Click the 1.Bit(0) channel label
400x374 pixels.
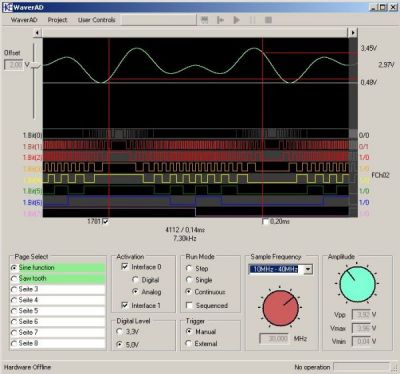coord(32,135)
